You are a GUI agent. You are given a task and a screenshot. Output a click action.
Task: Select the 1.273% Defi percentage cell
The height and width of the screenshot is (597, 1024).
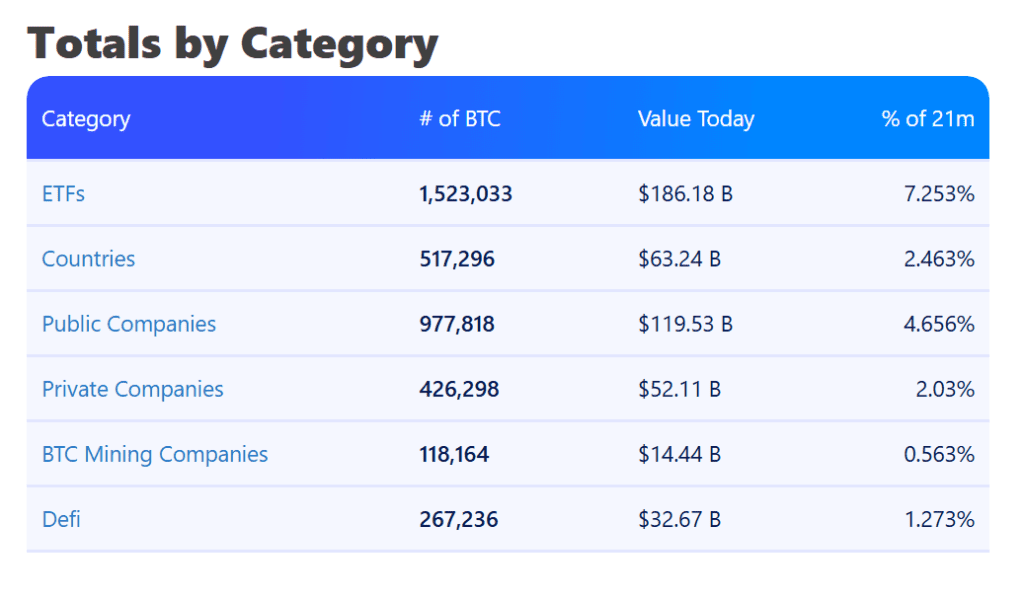[x=939, y=519]
